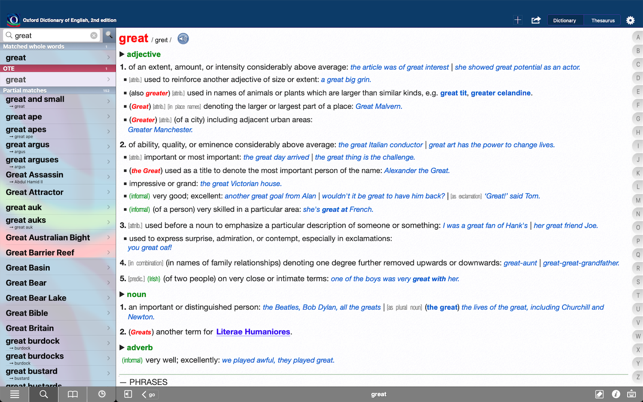Screen dimensions: 643x402
Task: Click the plus add icon in header
Action: [518, 20]
